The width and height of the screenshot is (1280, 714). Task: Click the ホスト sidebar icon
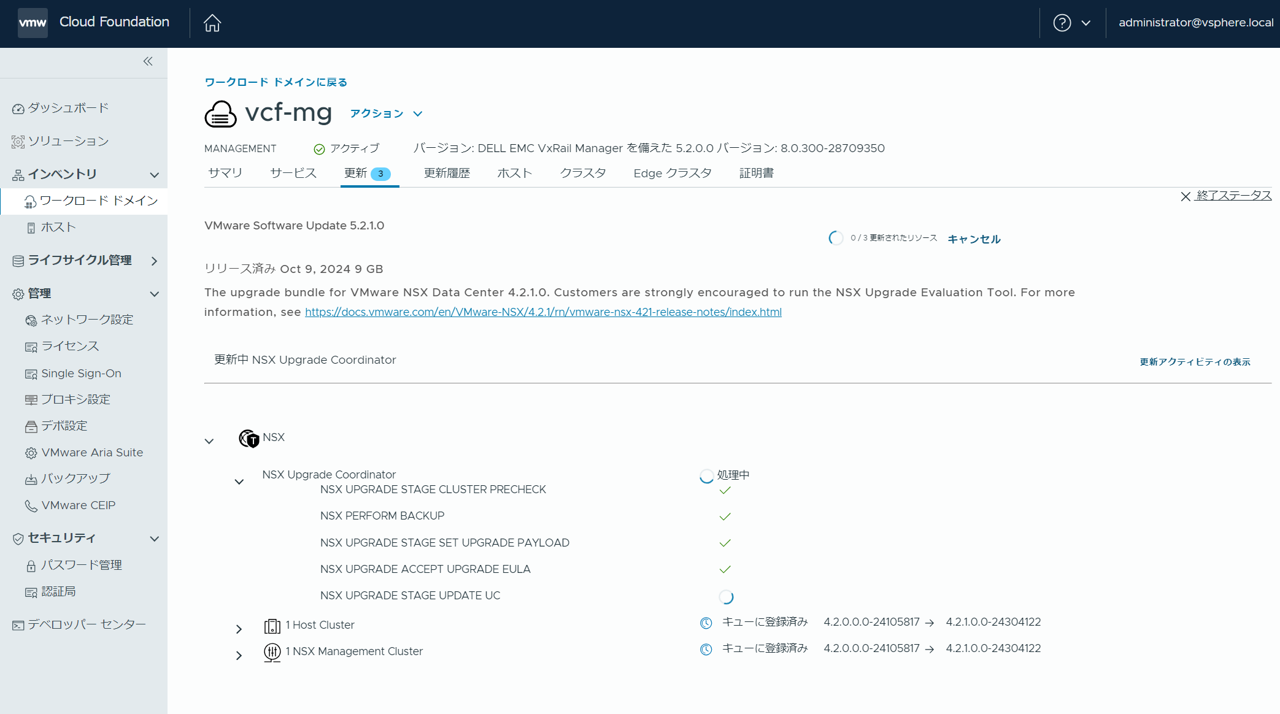click(x=31, y=228)
